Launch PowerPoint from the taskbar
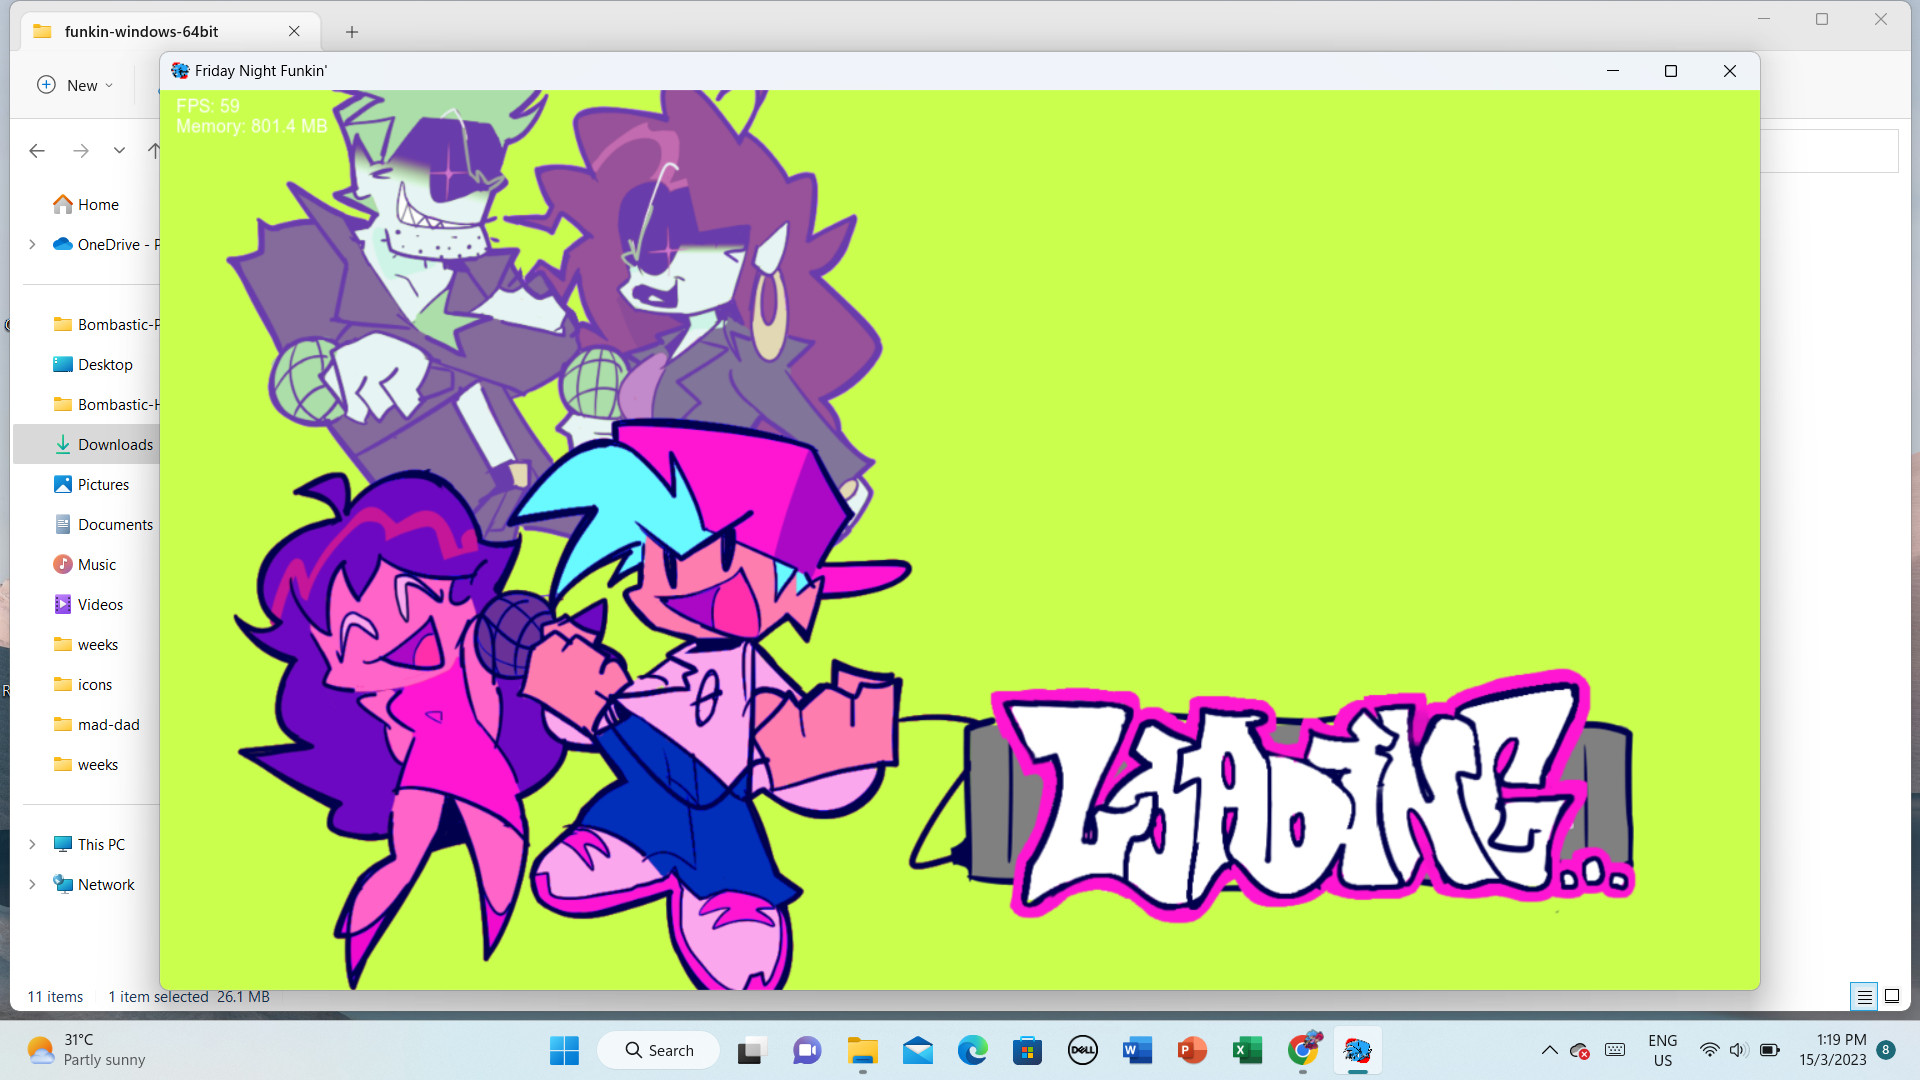1920x1080 pixels. (x=1192, y=1050)
